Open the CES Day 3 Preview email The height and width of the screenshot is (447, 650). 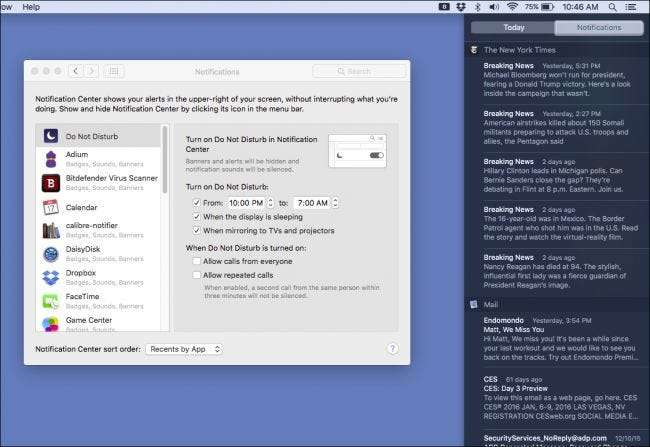tap(560, 398)
